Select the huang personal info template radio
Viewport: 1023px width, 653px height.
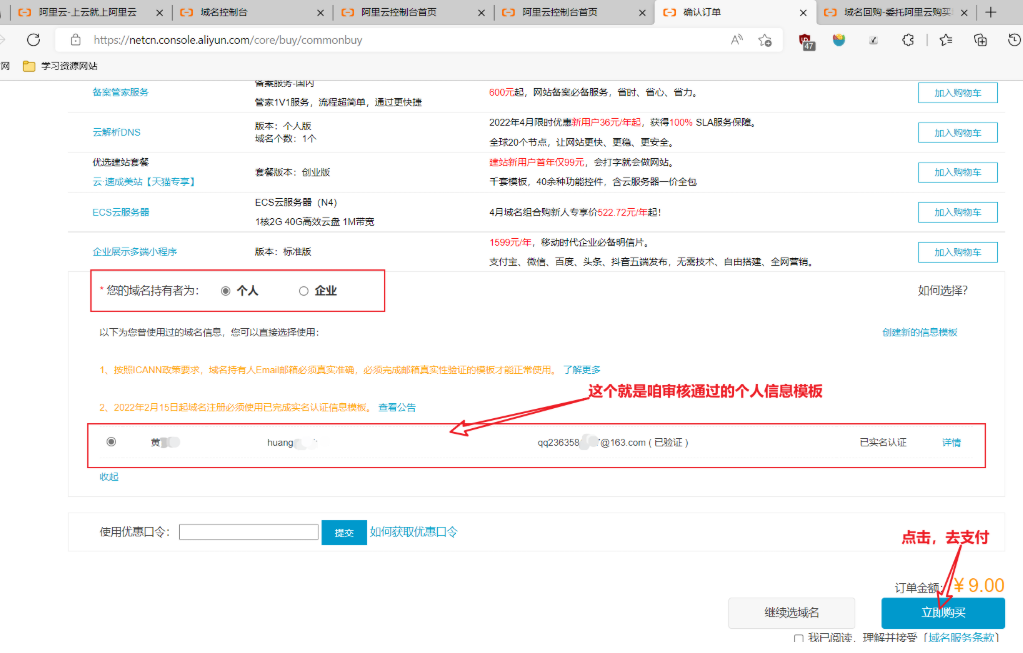point(112,442)
